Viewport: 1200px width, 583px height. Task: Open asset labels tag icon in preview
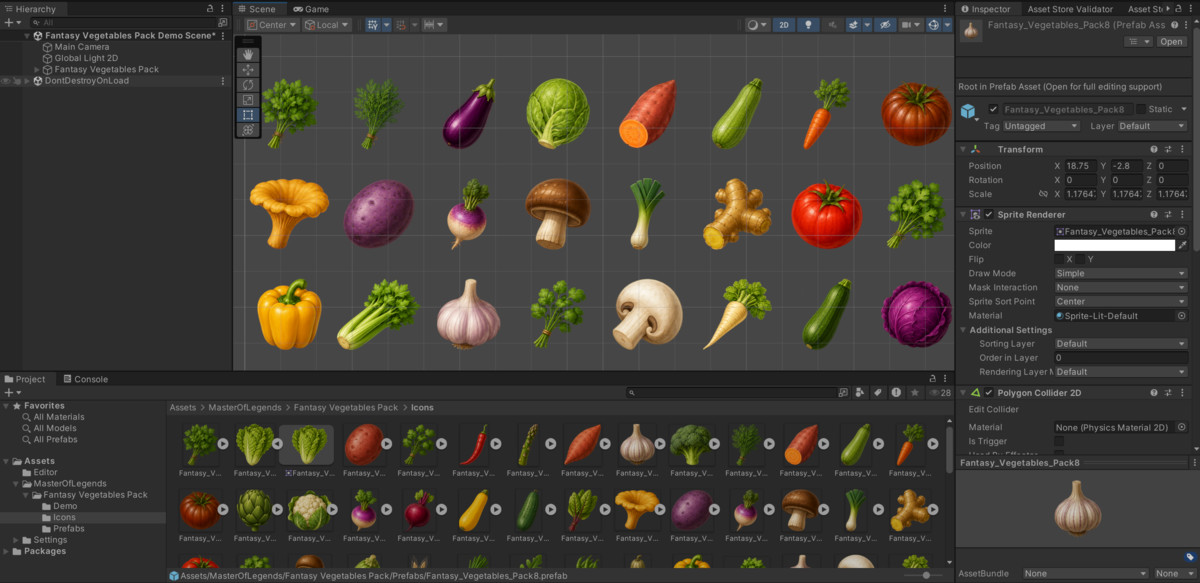click(x=1189, y=557)
